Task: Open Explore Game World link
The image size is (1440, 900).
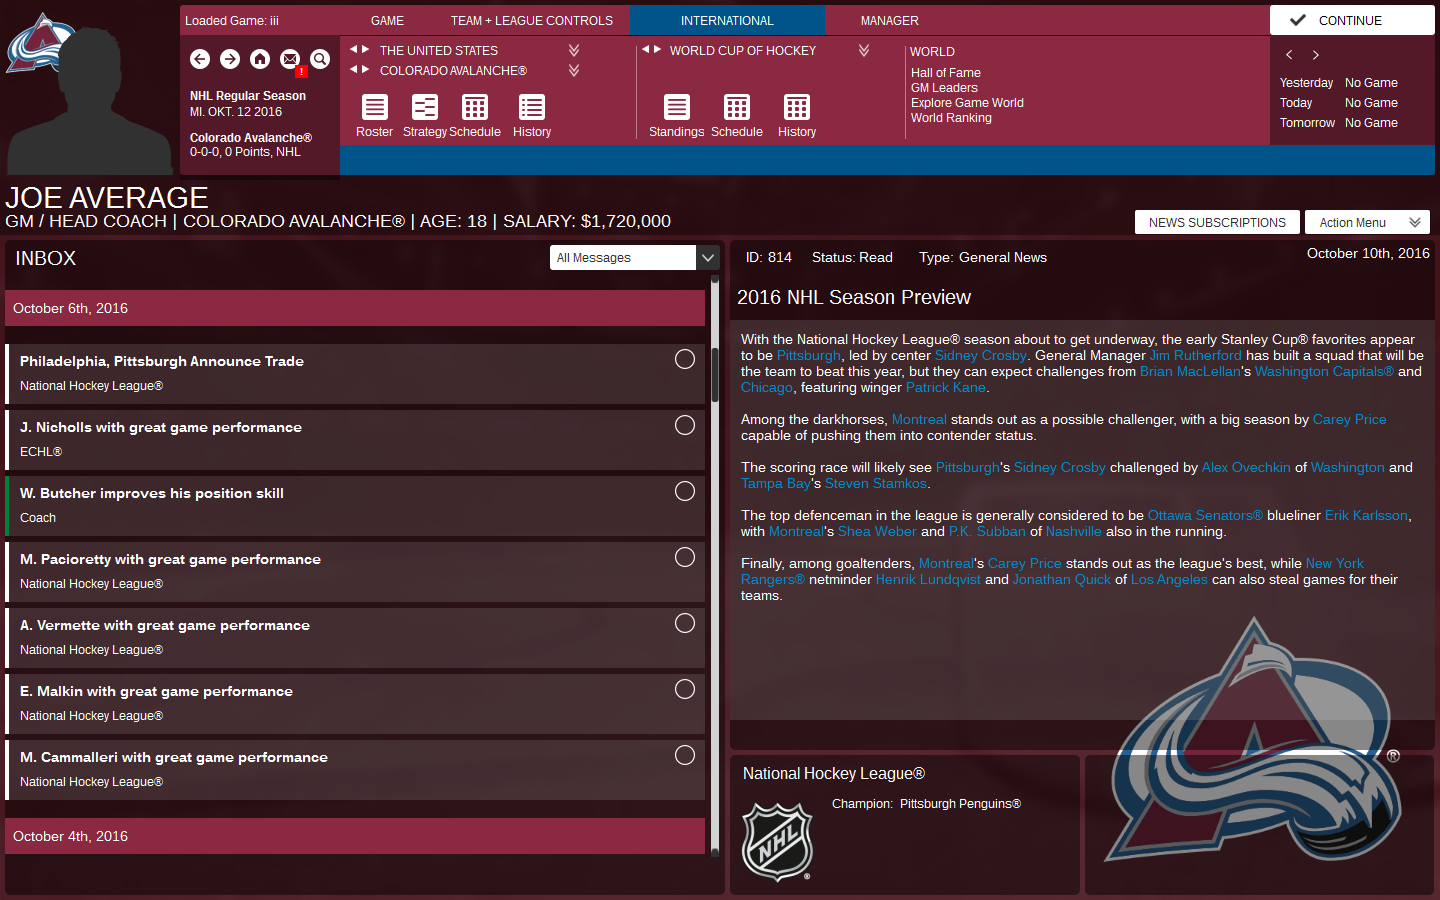Action: click(x=967, y=103)
